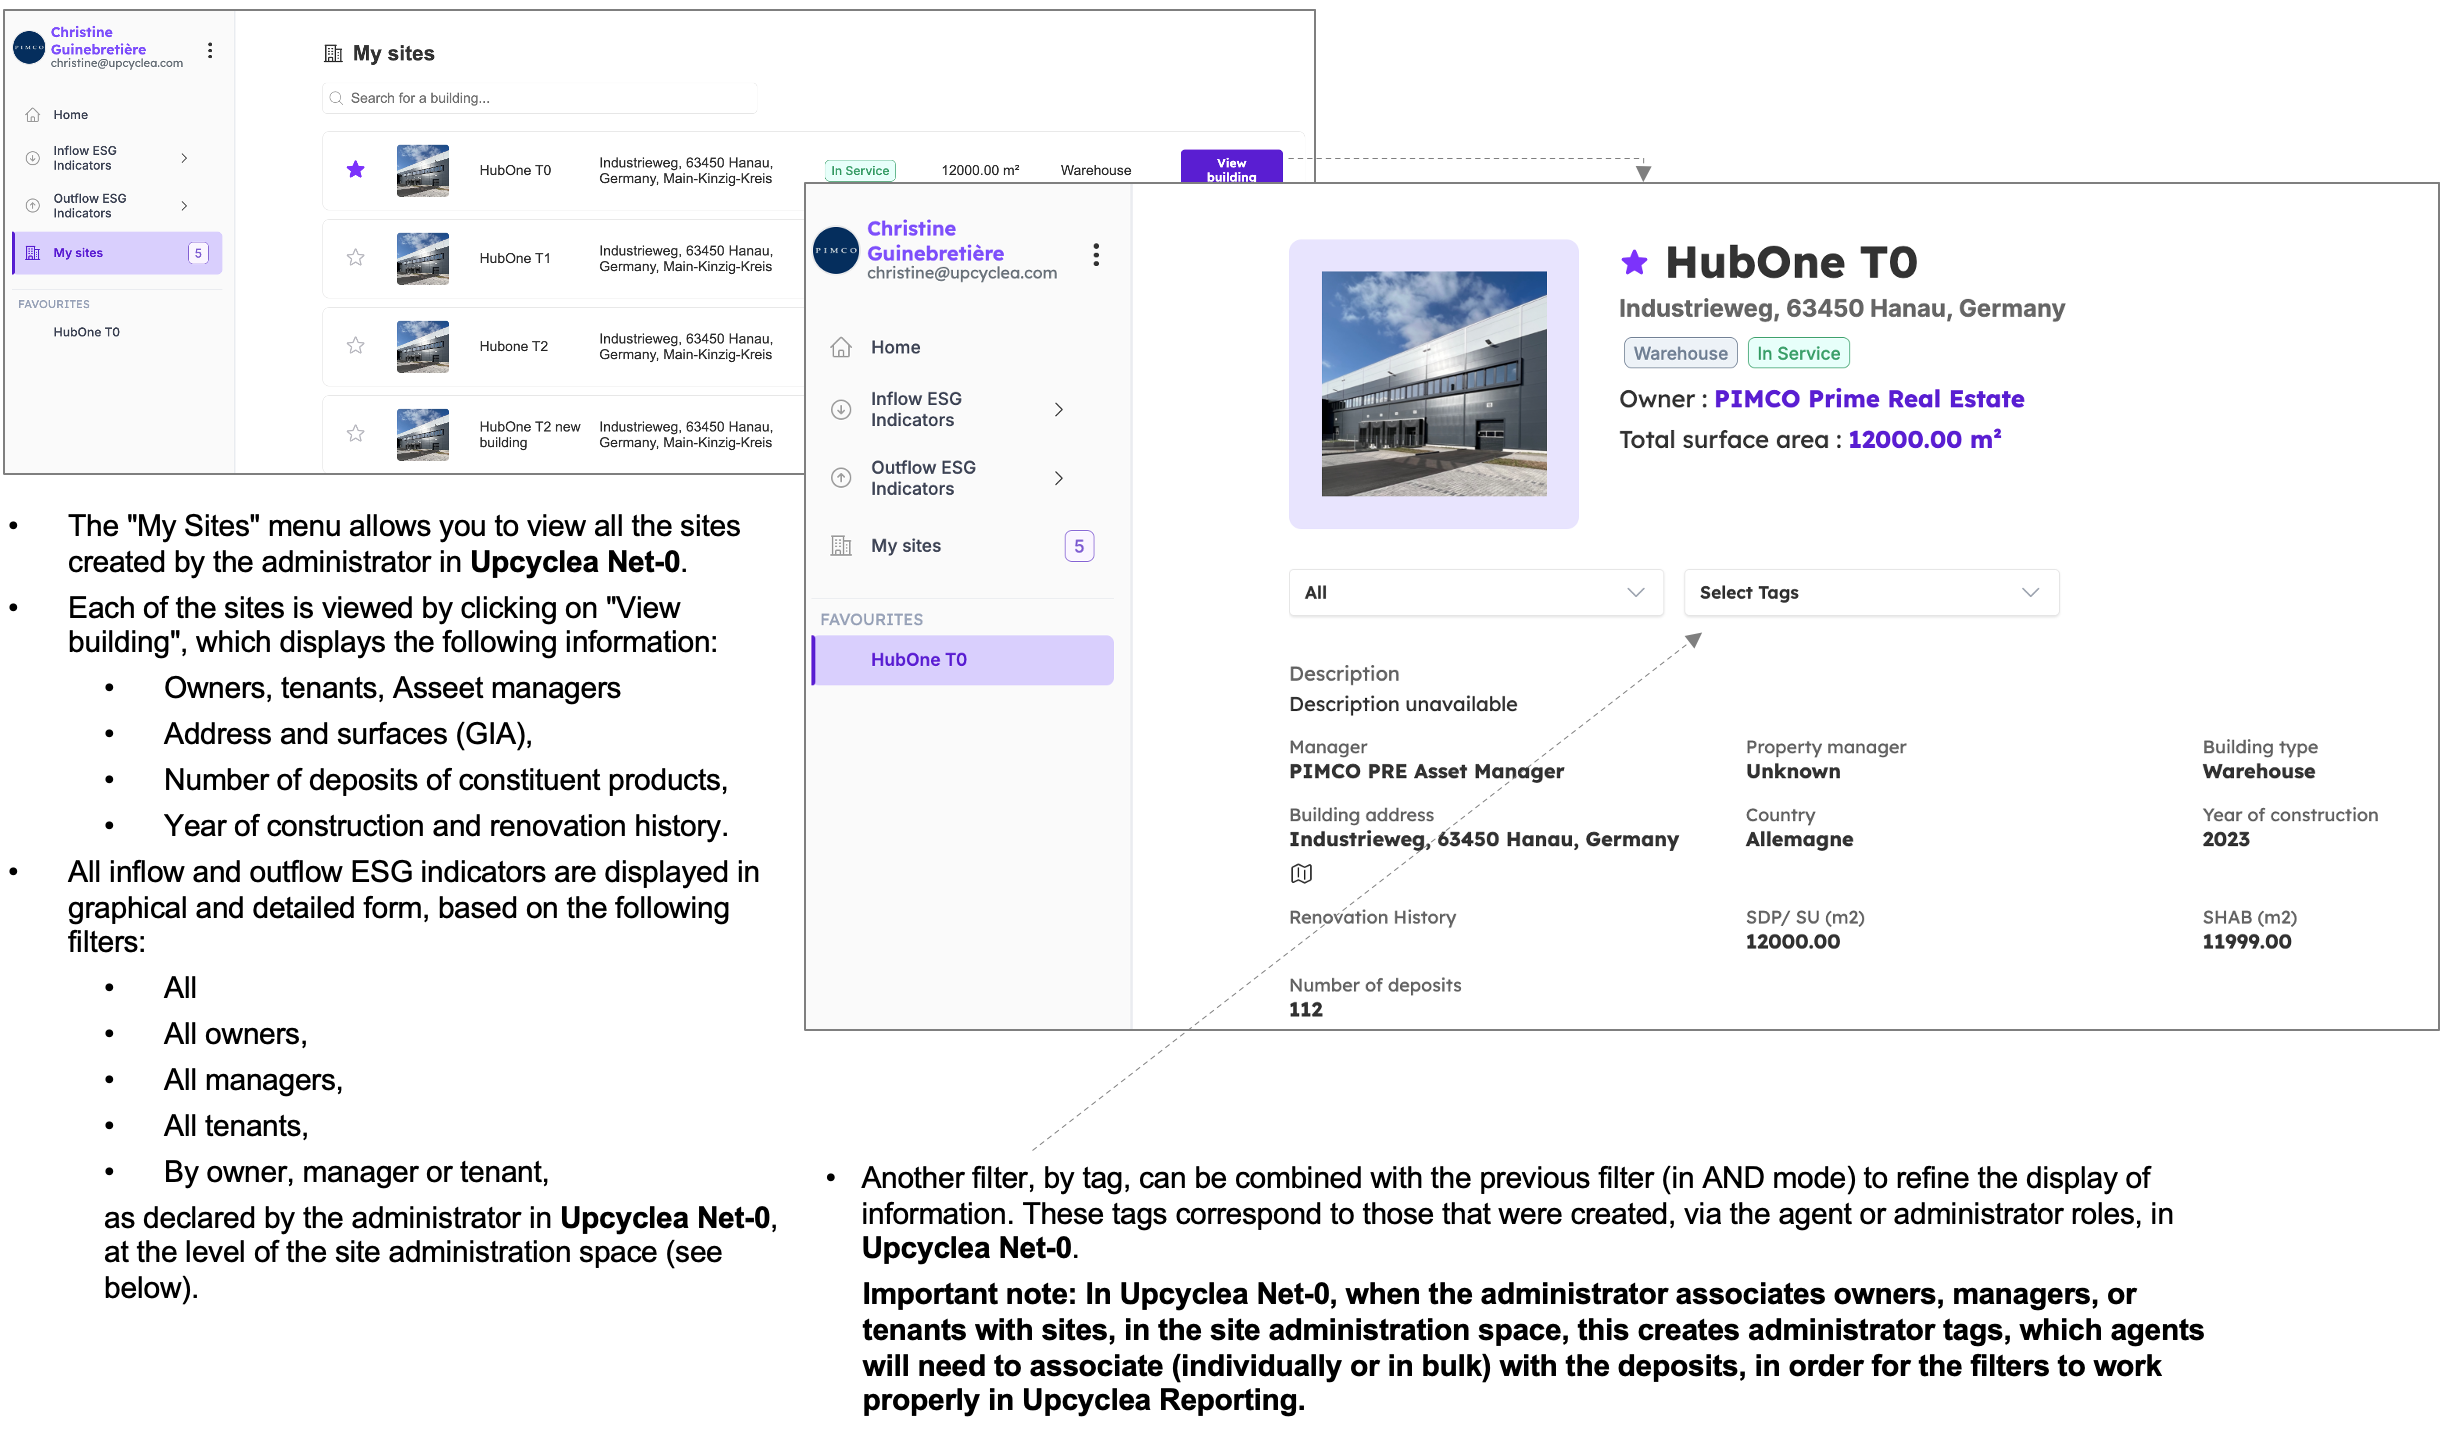Viewport: 2448px width, 1432px height.
Task: Click christine@upcyclea.com email in large sidebar
Action: point(962,273)
